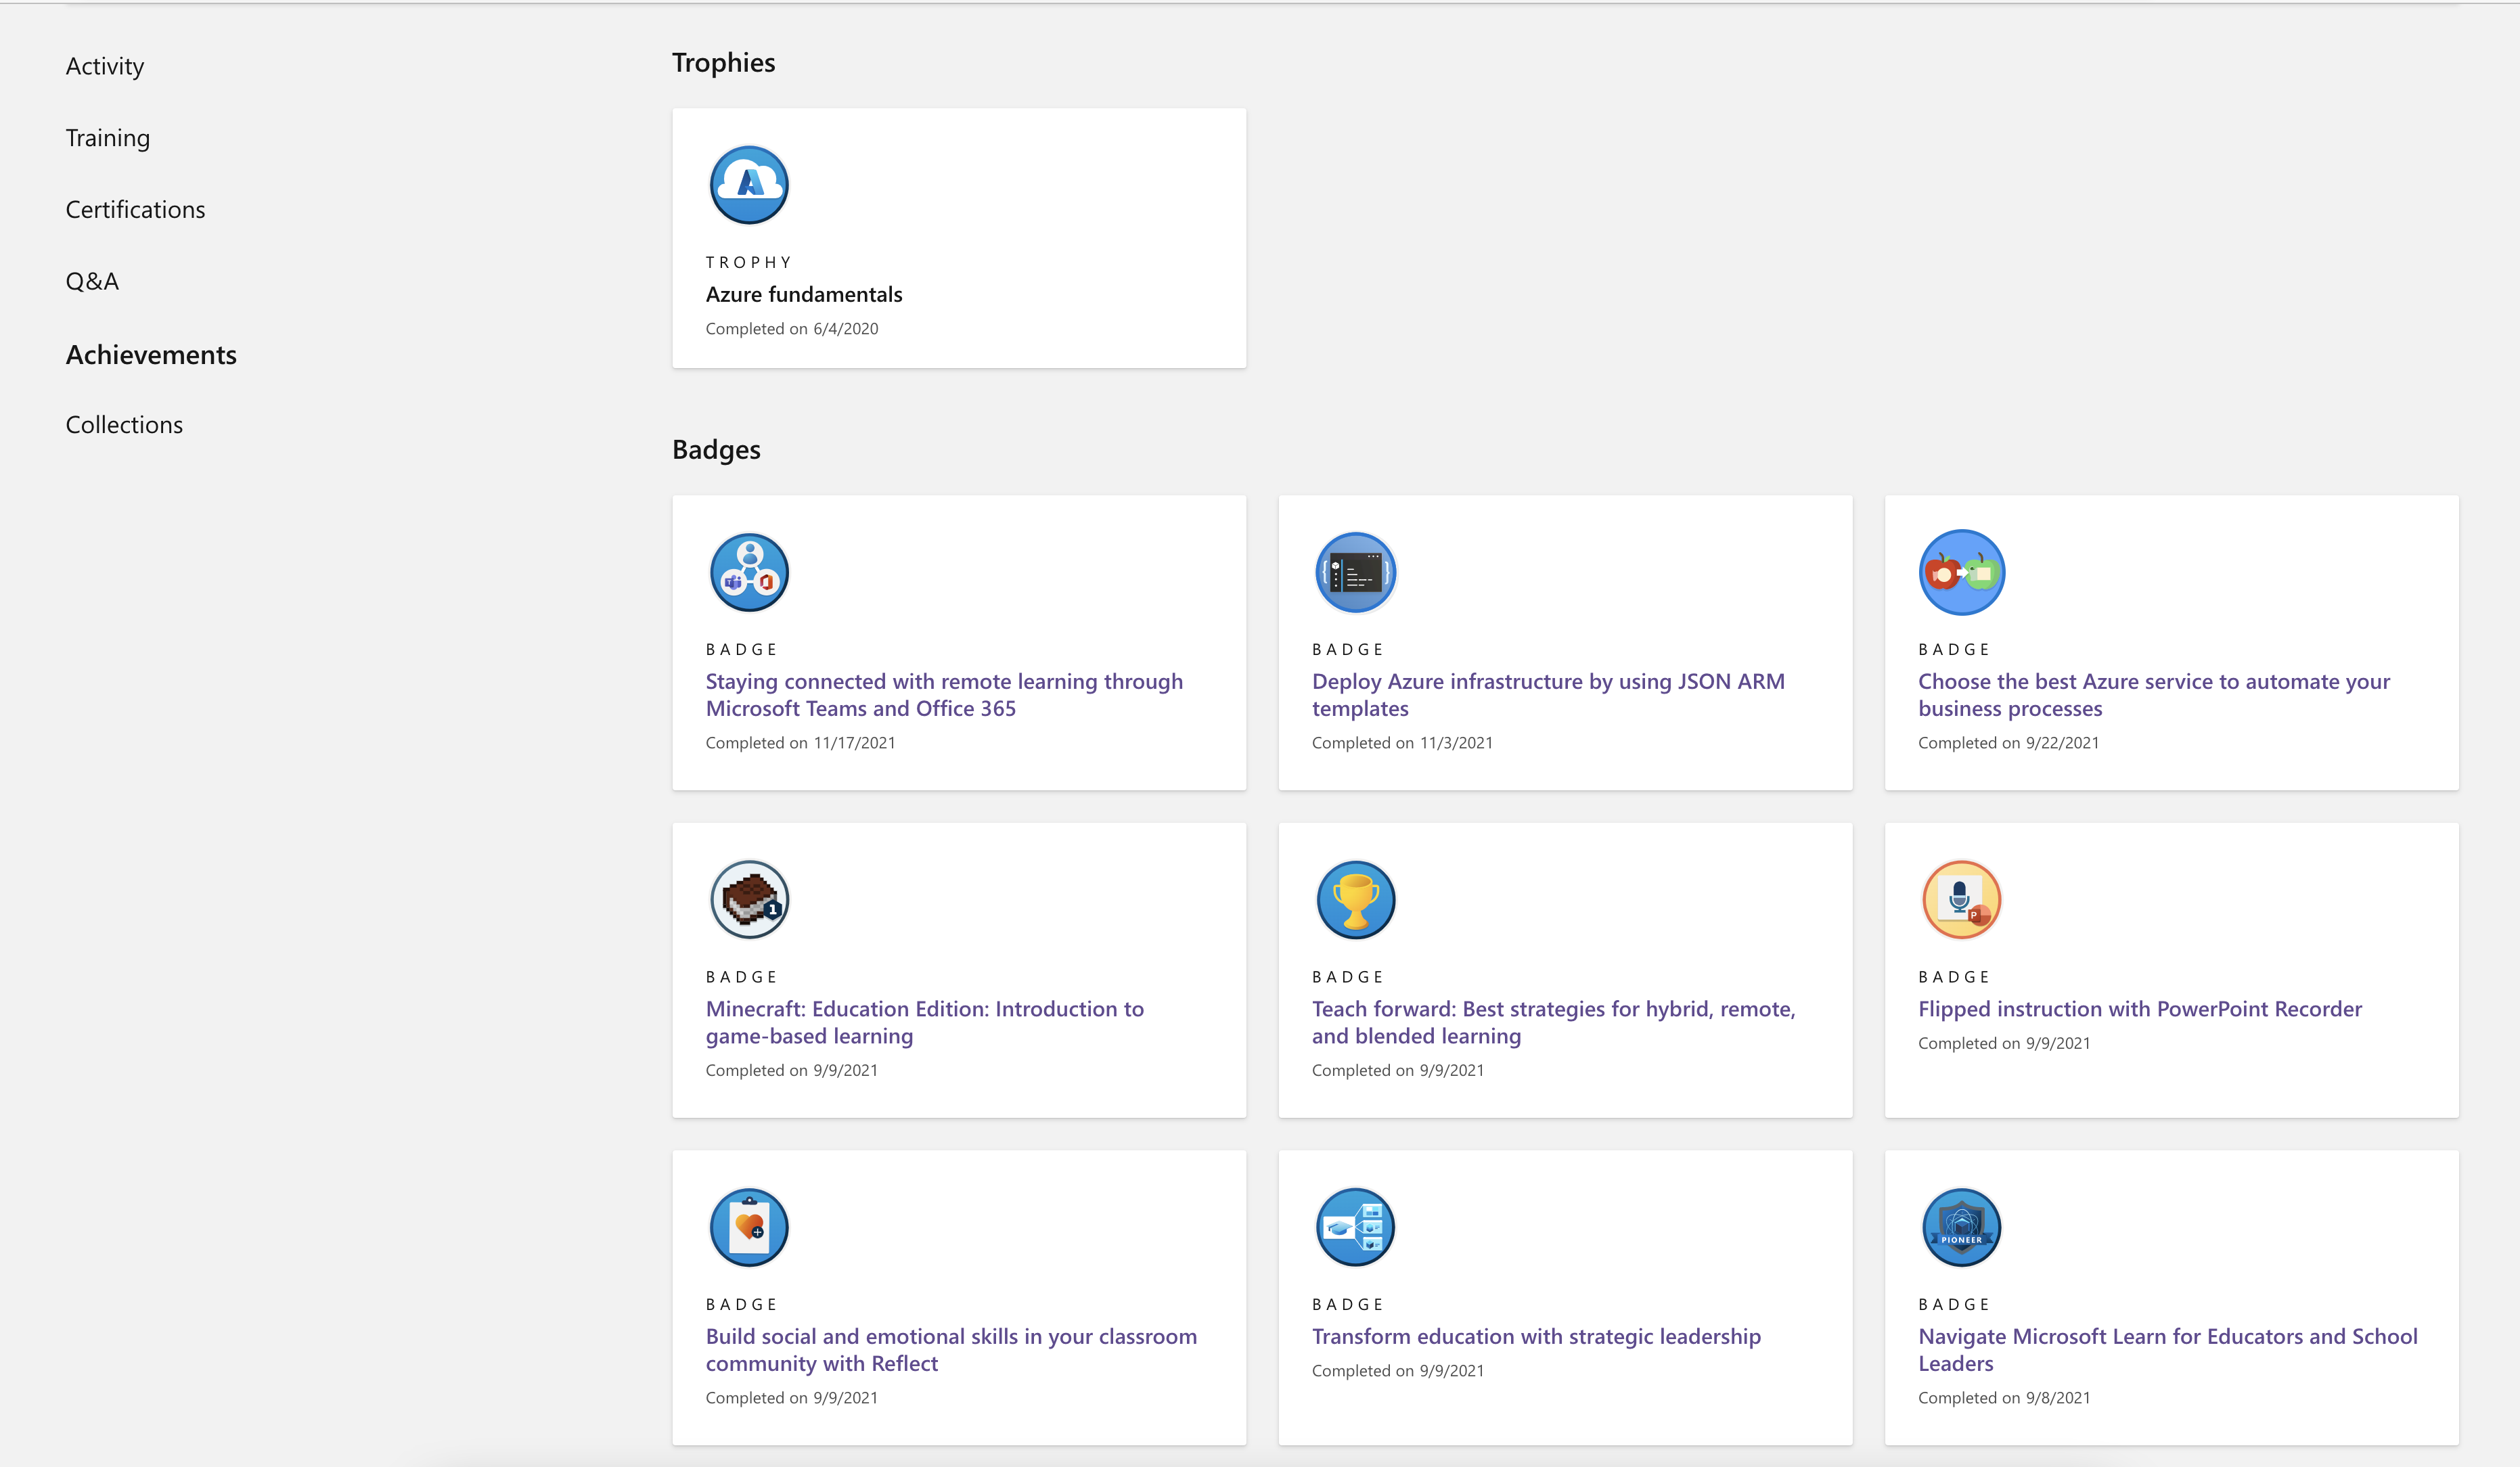This screenshot has width=2520, height=1467.
Task: Open Collections in the sidebar
Action: click(124, 425)
